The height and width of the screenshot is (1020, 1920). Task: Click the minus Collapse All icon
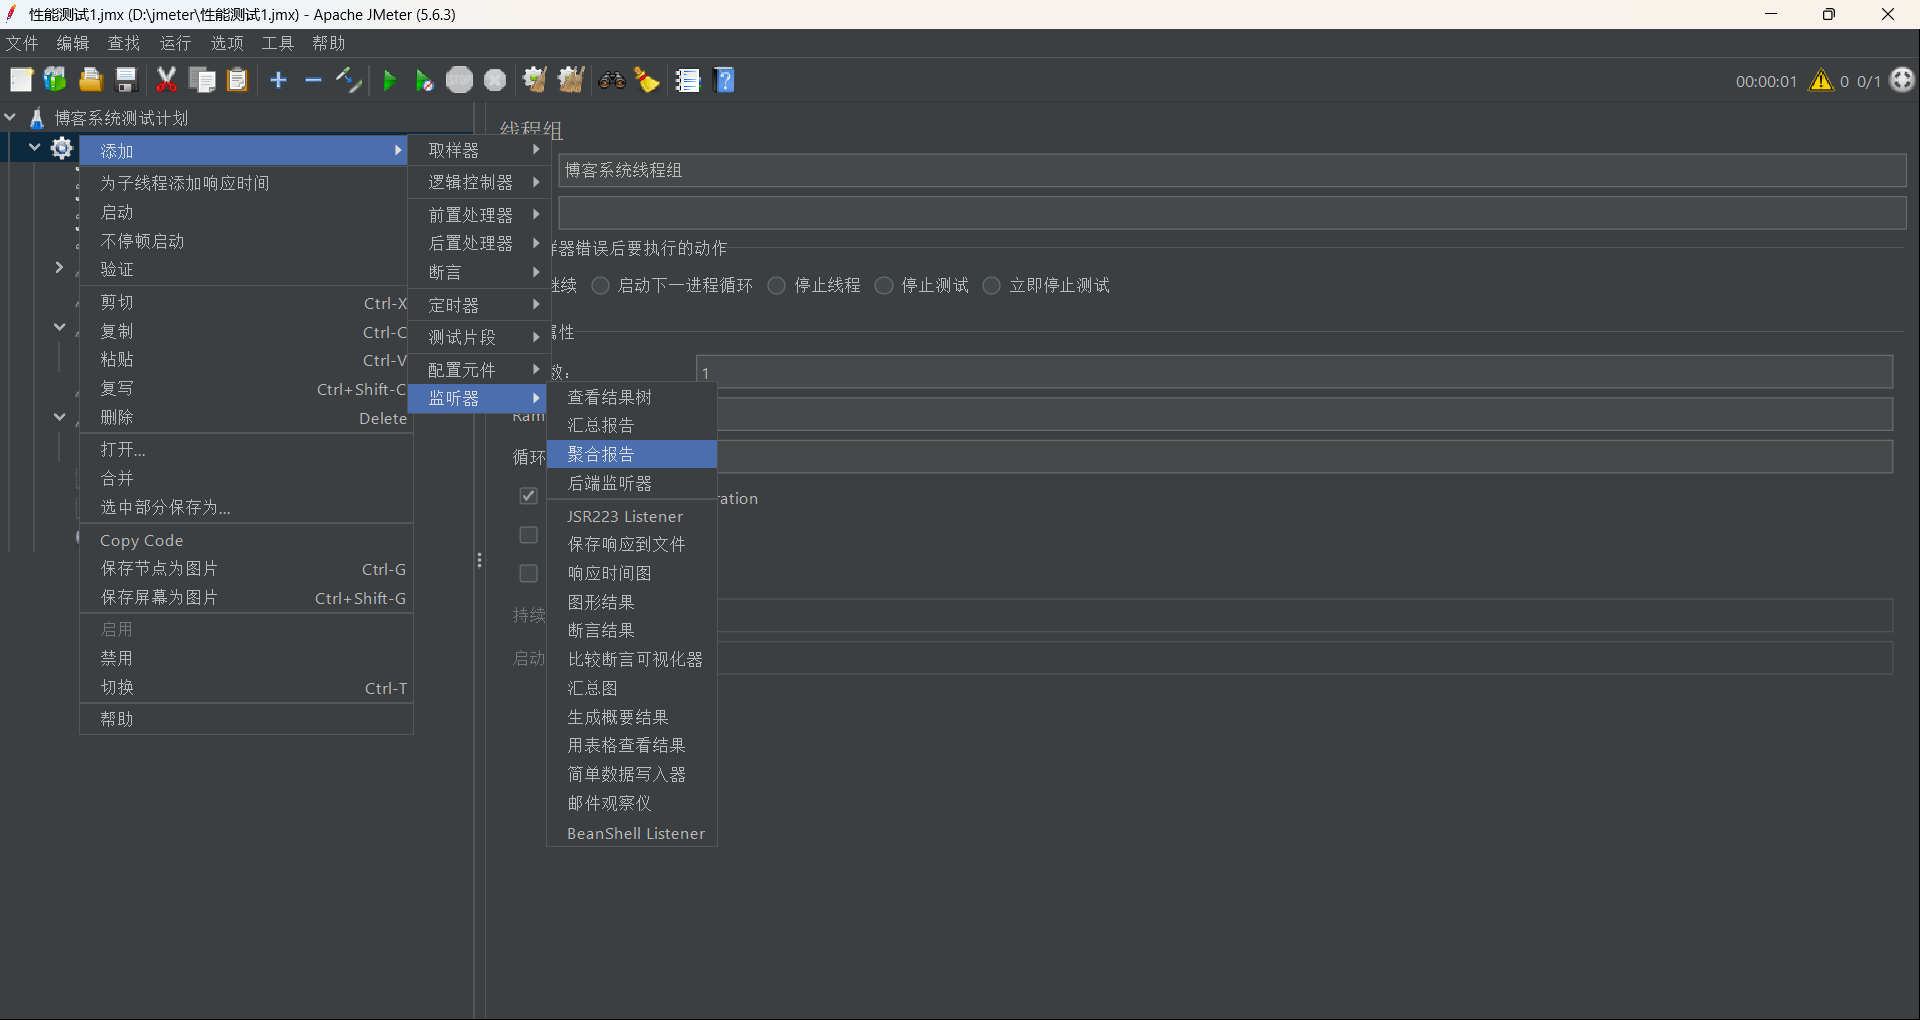[313, 80]
